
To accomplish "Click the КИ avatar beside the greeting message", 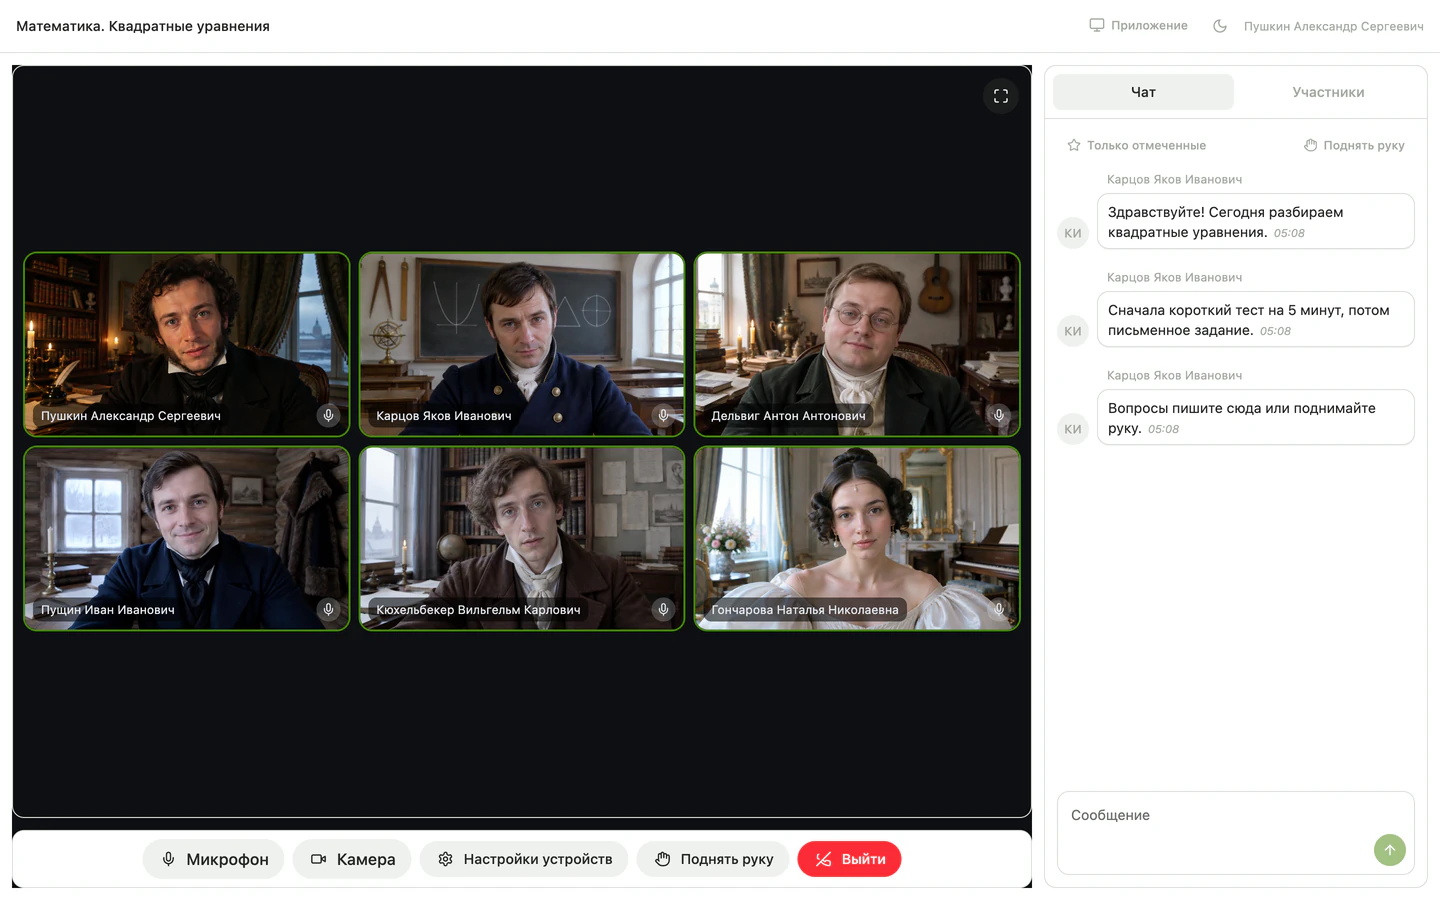I will click(x=1073, y=233).
